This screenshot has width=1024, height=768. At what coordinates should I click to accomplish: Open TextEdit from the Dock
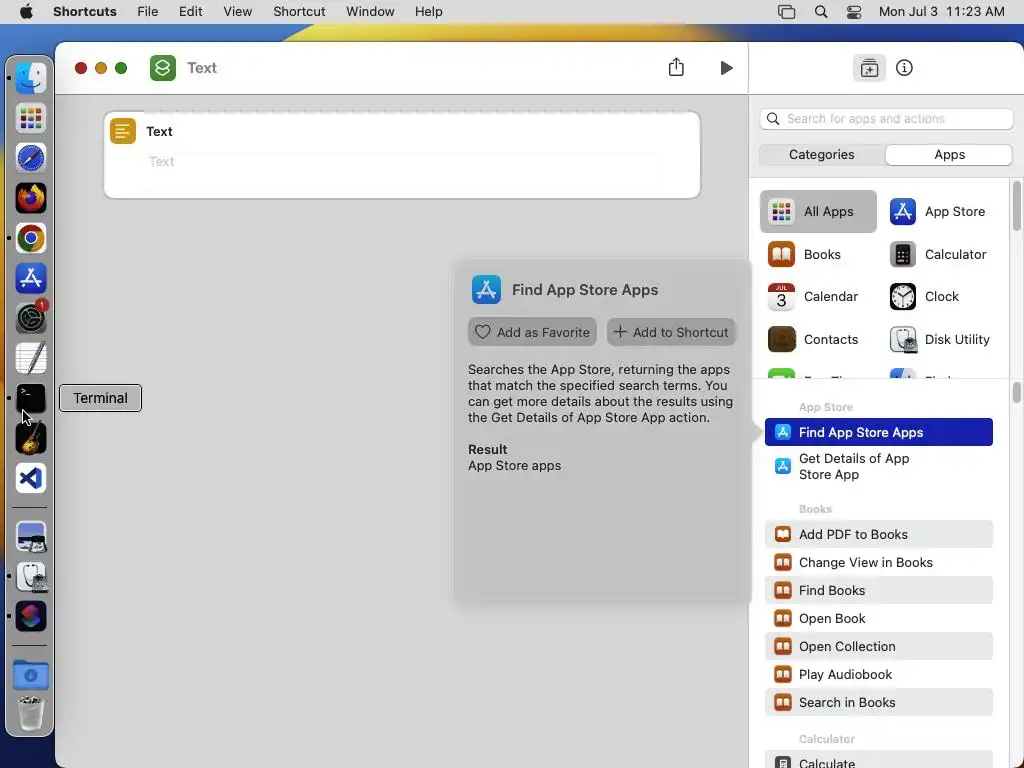pyautogui.click(x=31, y=359)
